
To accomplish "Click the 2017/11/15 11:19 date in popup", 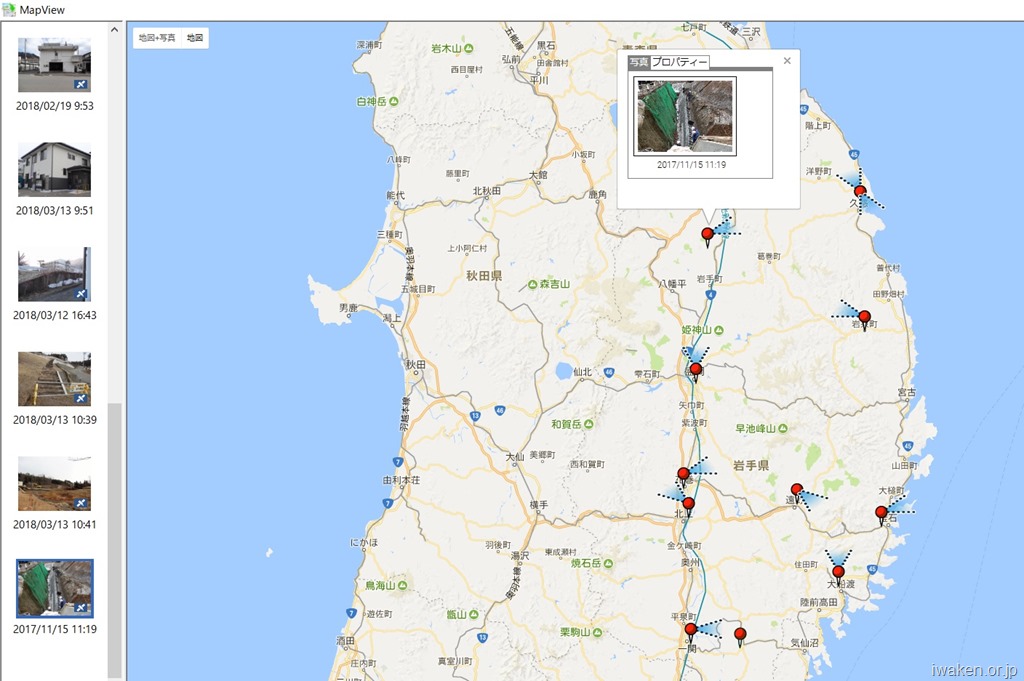I will click(691, 165).
